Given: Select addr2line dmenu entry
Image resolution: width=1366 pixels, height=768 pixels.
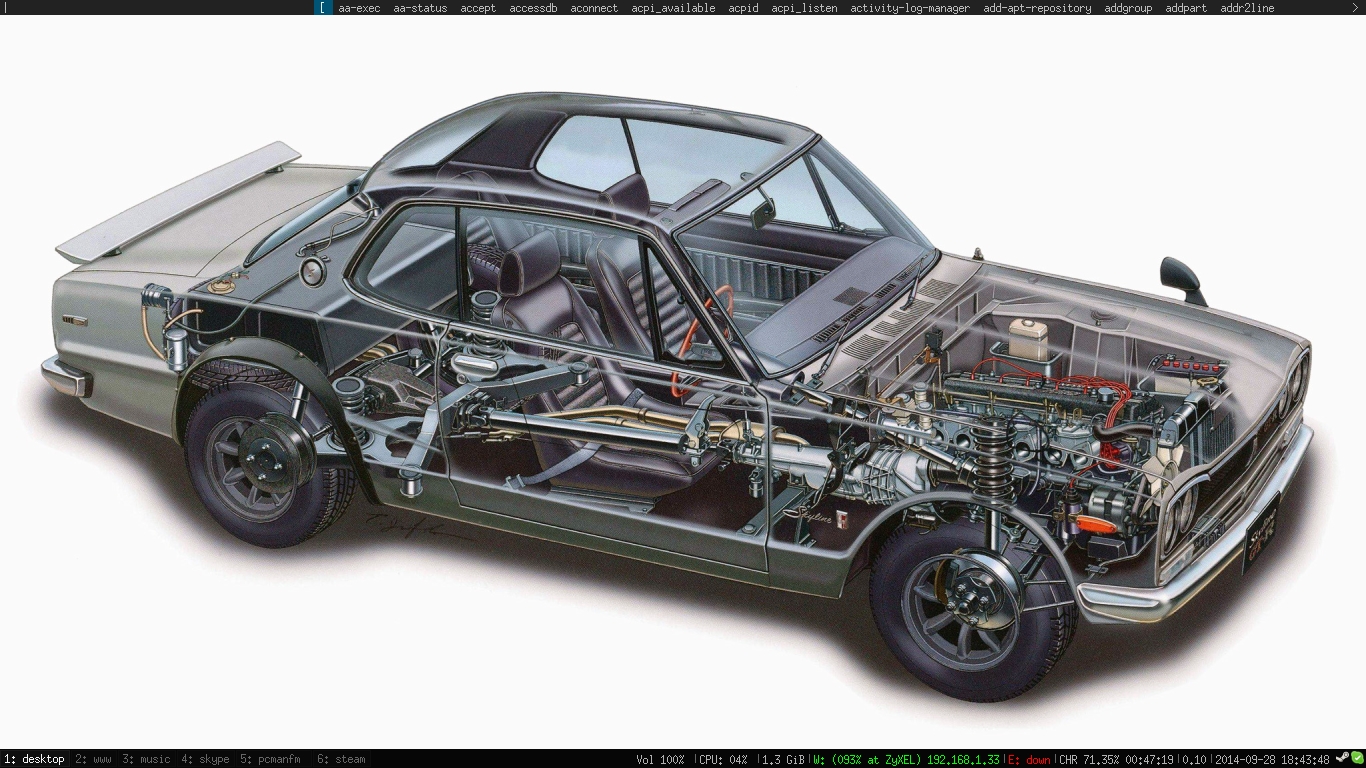Looking at the screenshot, I should click(x=1247, y=8).
